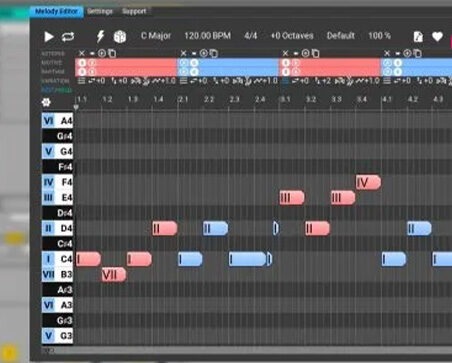Image resolution: width=452 pixels, height=363 pixels.
Task: Click the minus icon above bar 1
Action: click(92, 53)
